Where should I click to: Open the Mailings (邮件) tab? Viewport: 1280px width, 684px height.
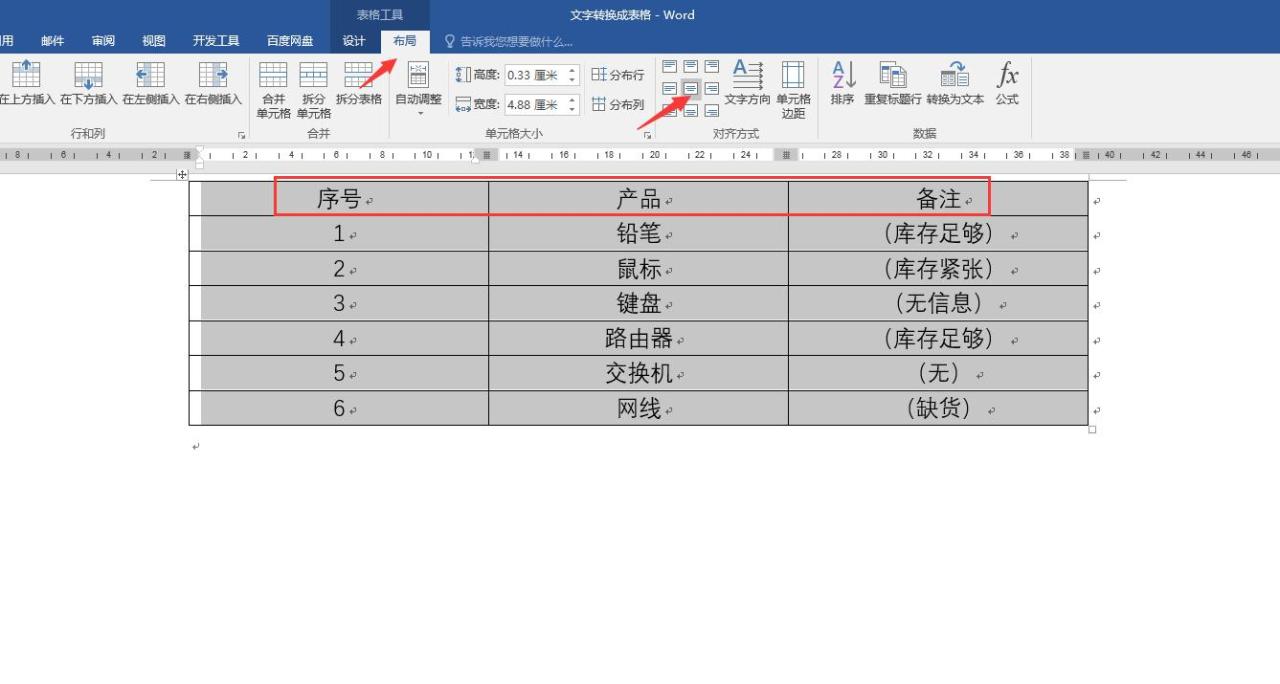coord(53,41)
